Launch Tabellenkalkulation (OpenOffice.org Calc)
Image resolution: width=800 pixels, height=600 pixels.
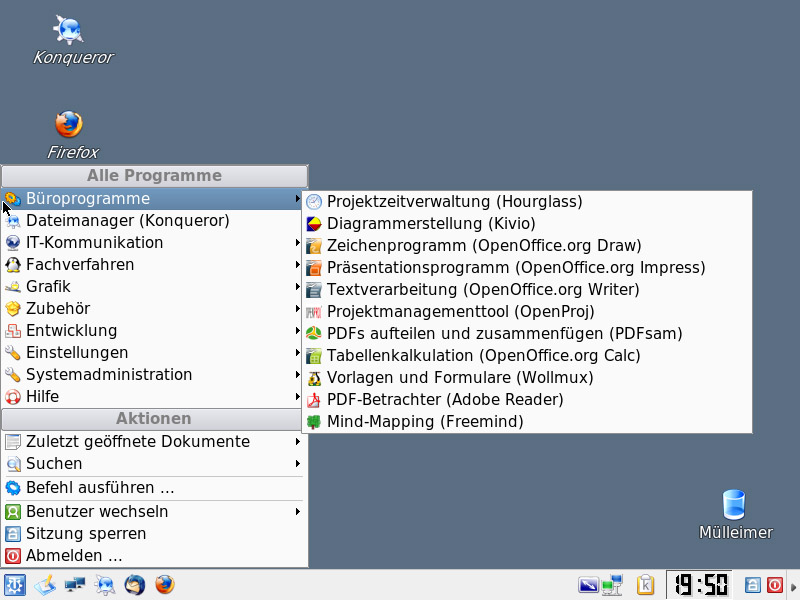[527, 355]
